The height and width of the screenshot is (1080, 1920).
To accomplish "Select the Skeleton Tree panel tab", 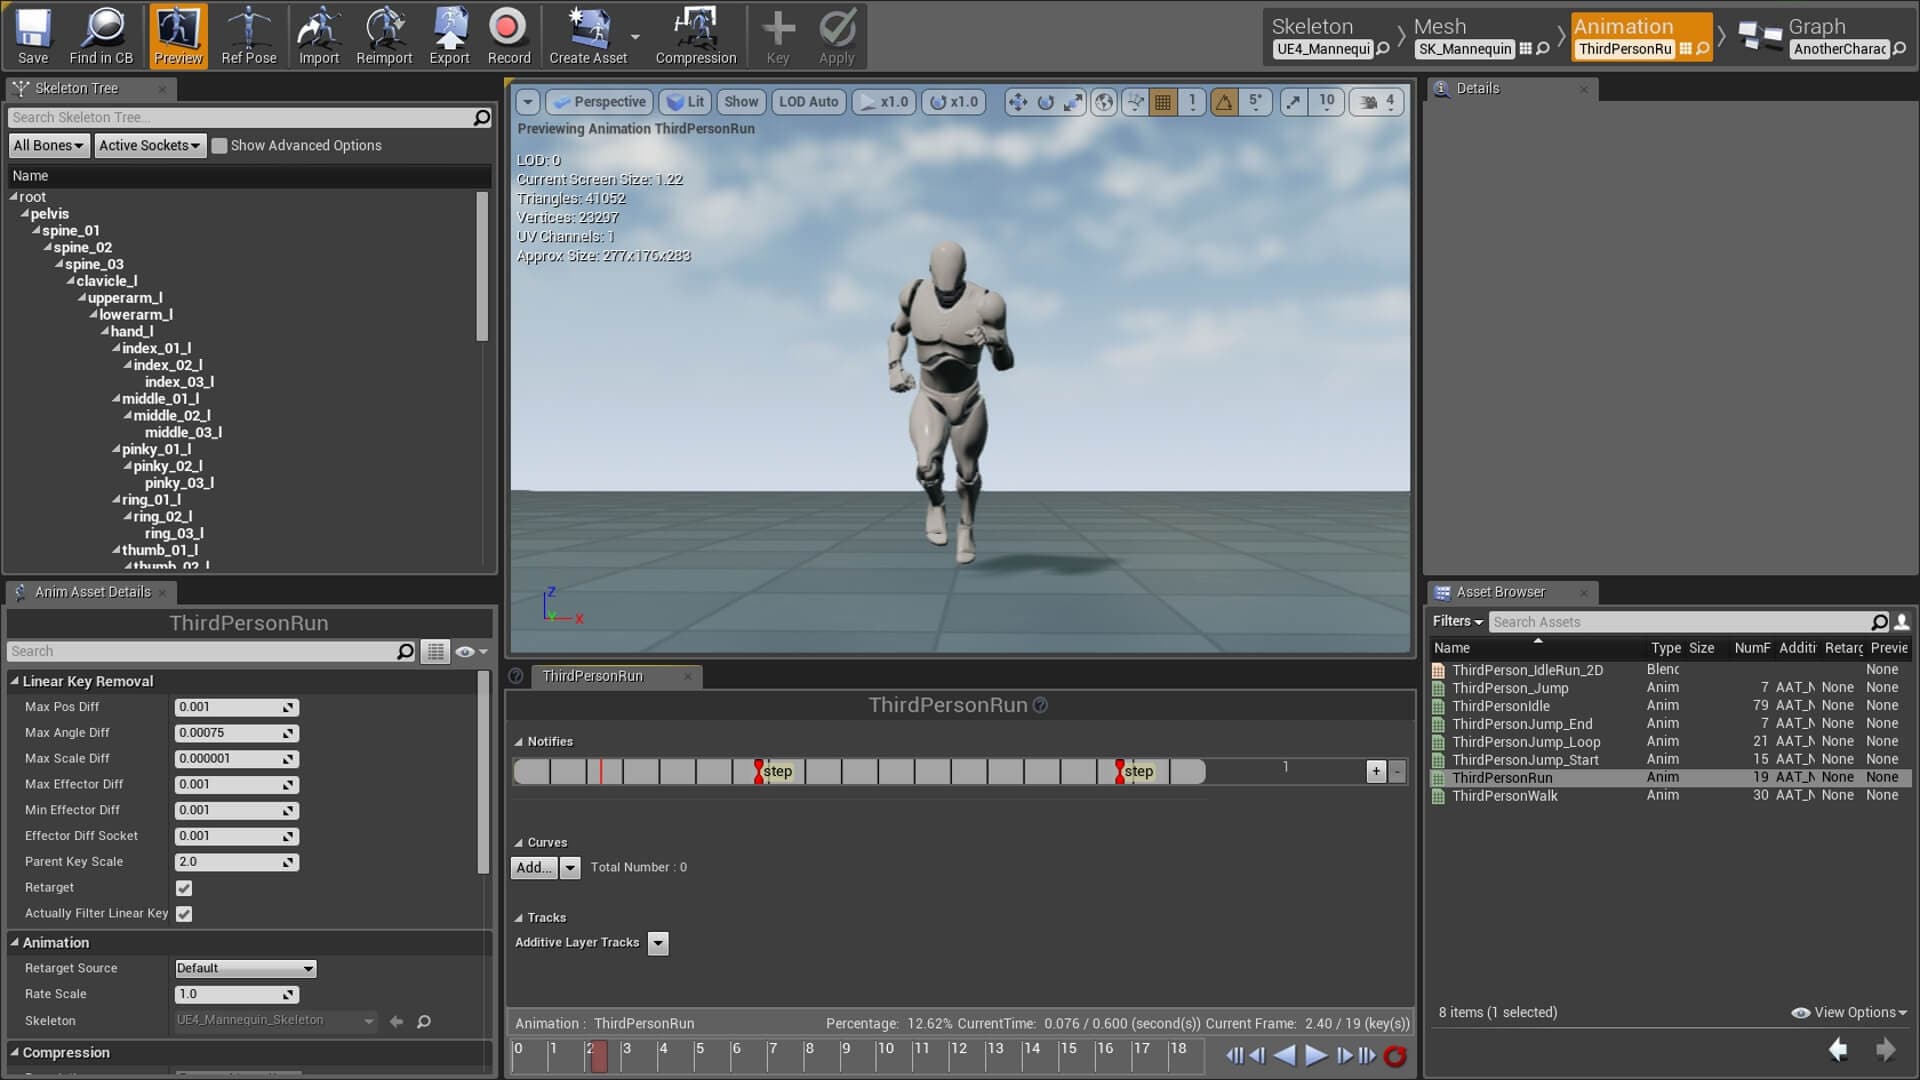I will point(91,89).
